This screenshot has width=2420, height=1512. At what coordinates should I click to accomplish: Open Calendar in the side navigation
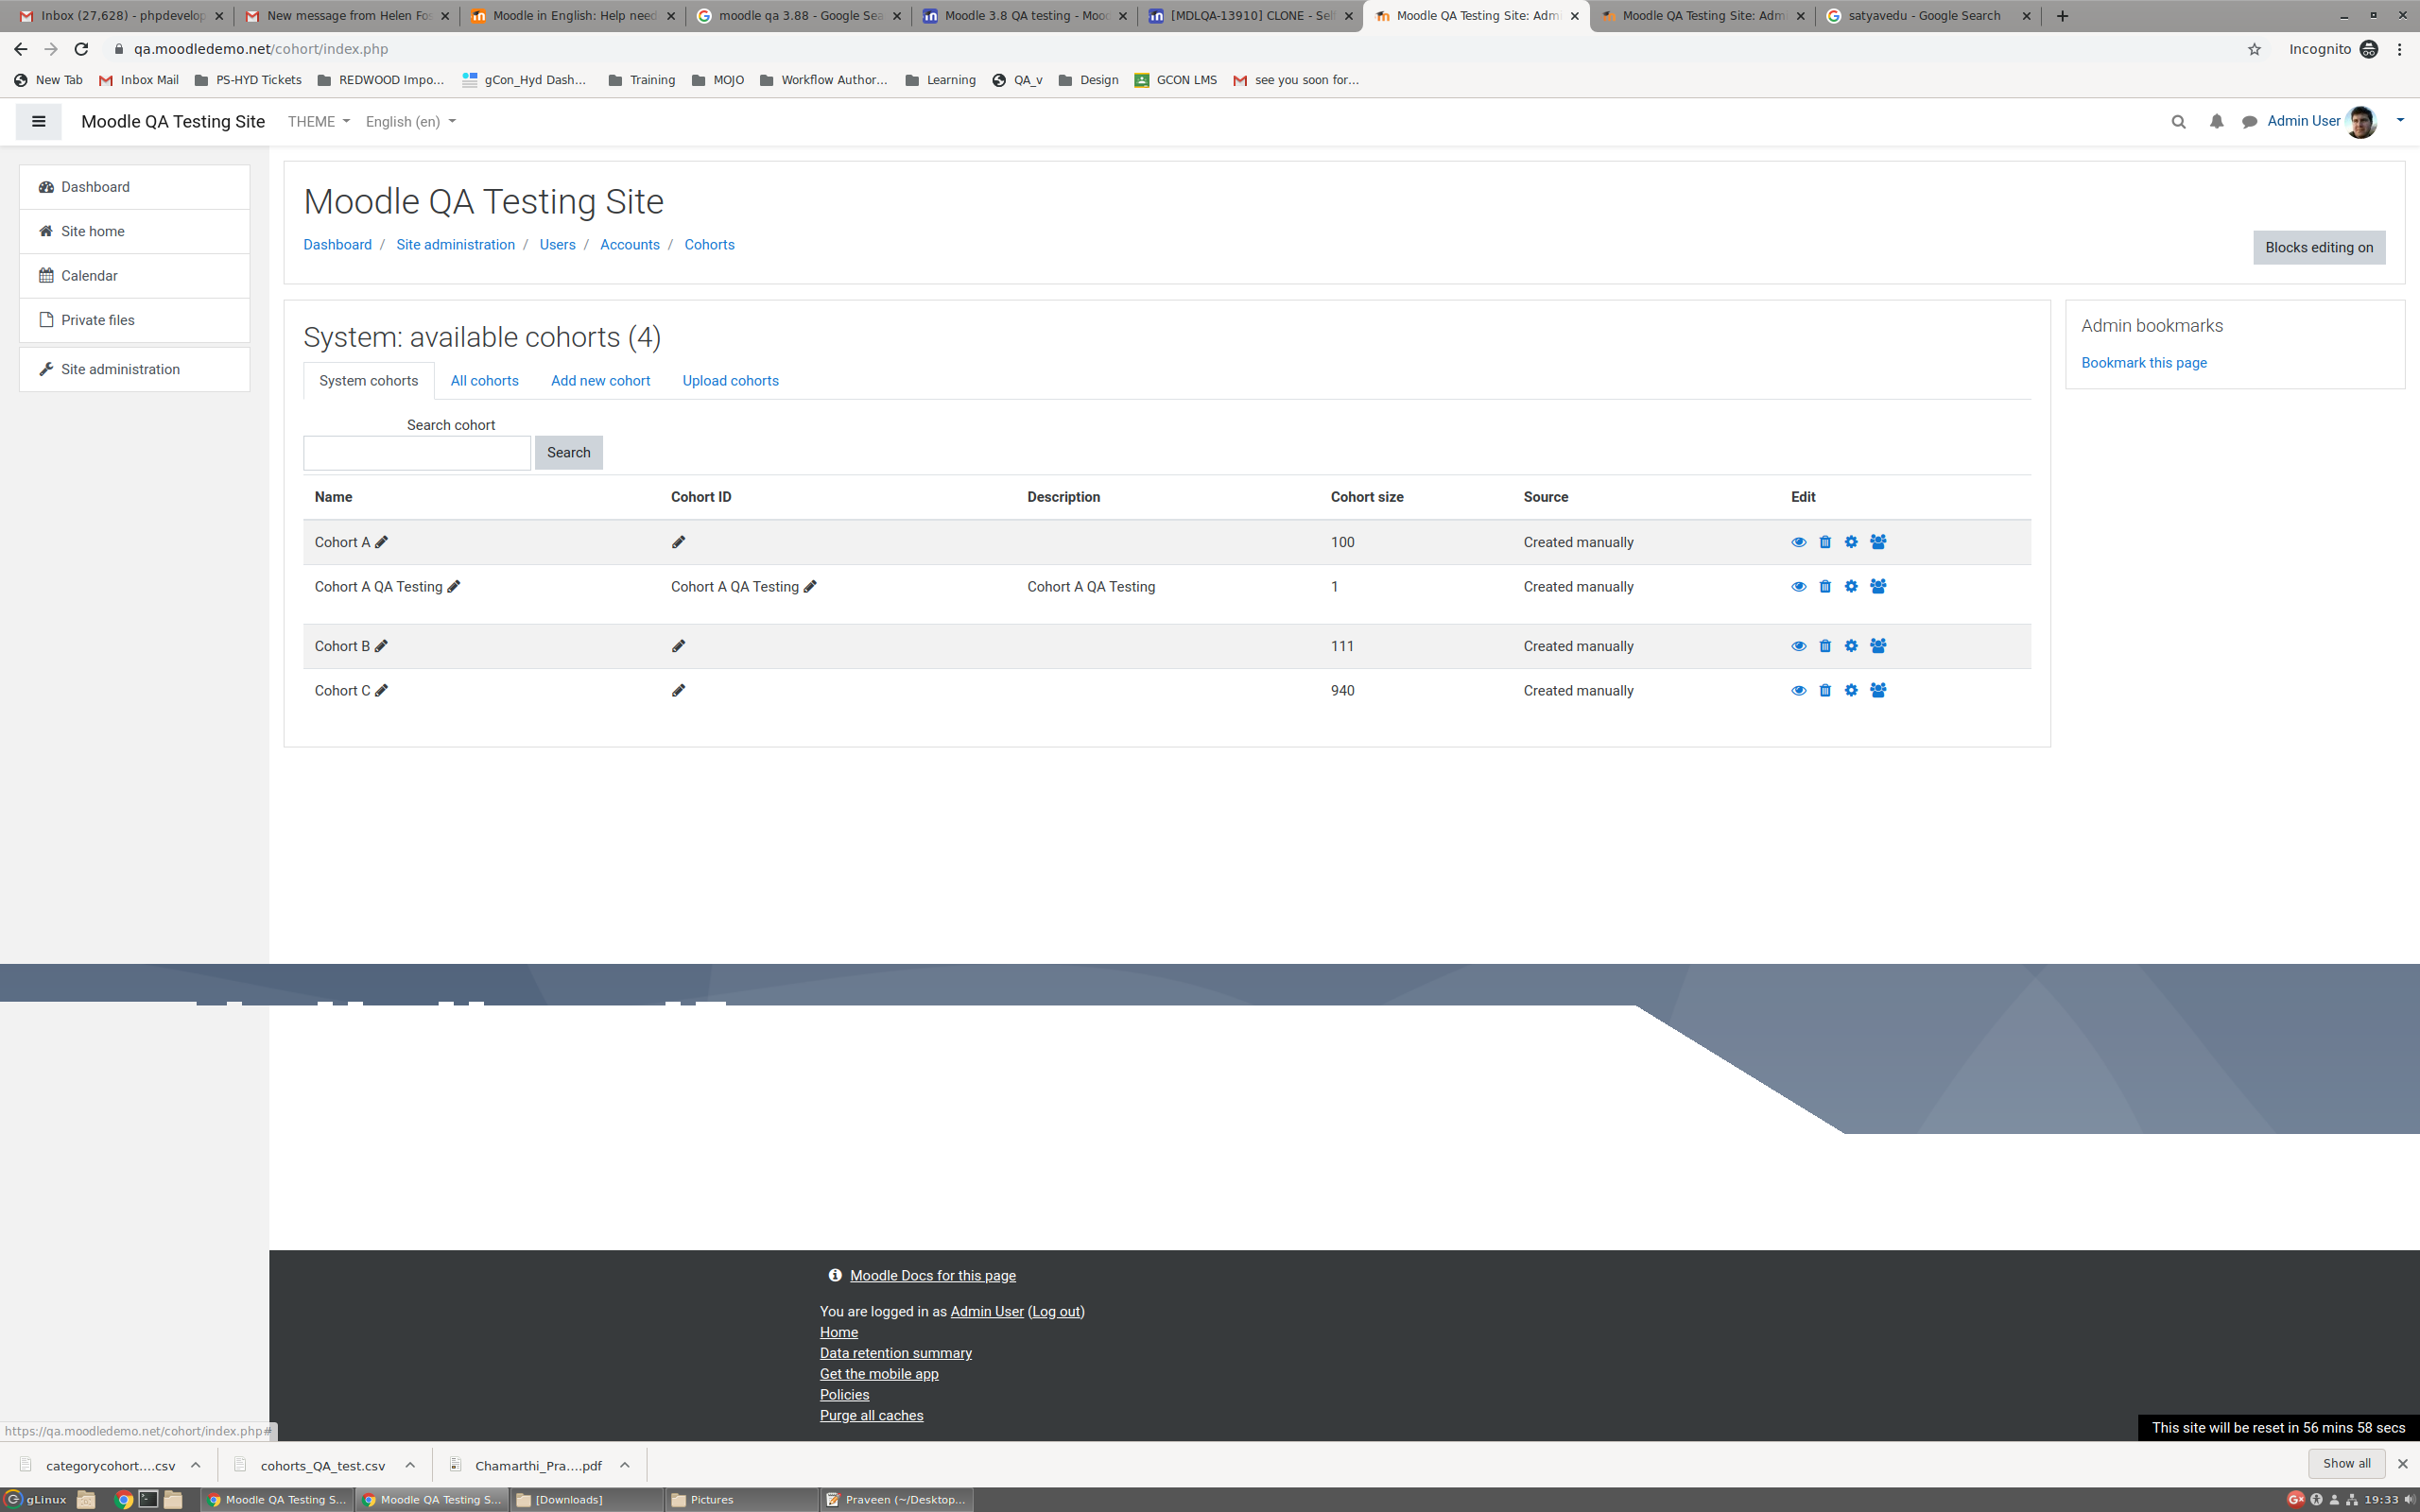click(x=134, y=276)
